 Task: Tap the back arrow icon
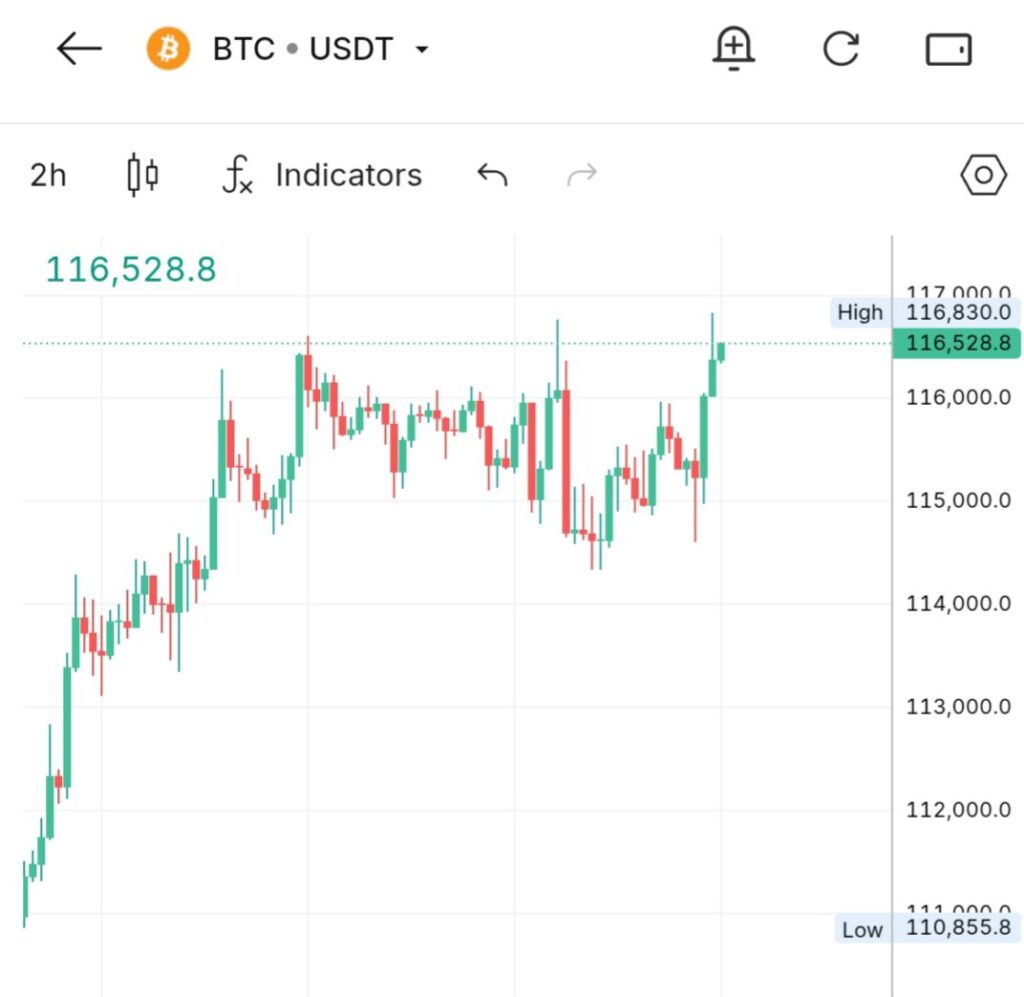click(x=79, y=49)
